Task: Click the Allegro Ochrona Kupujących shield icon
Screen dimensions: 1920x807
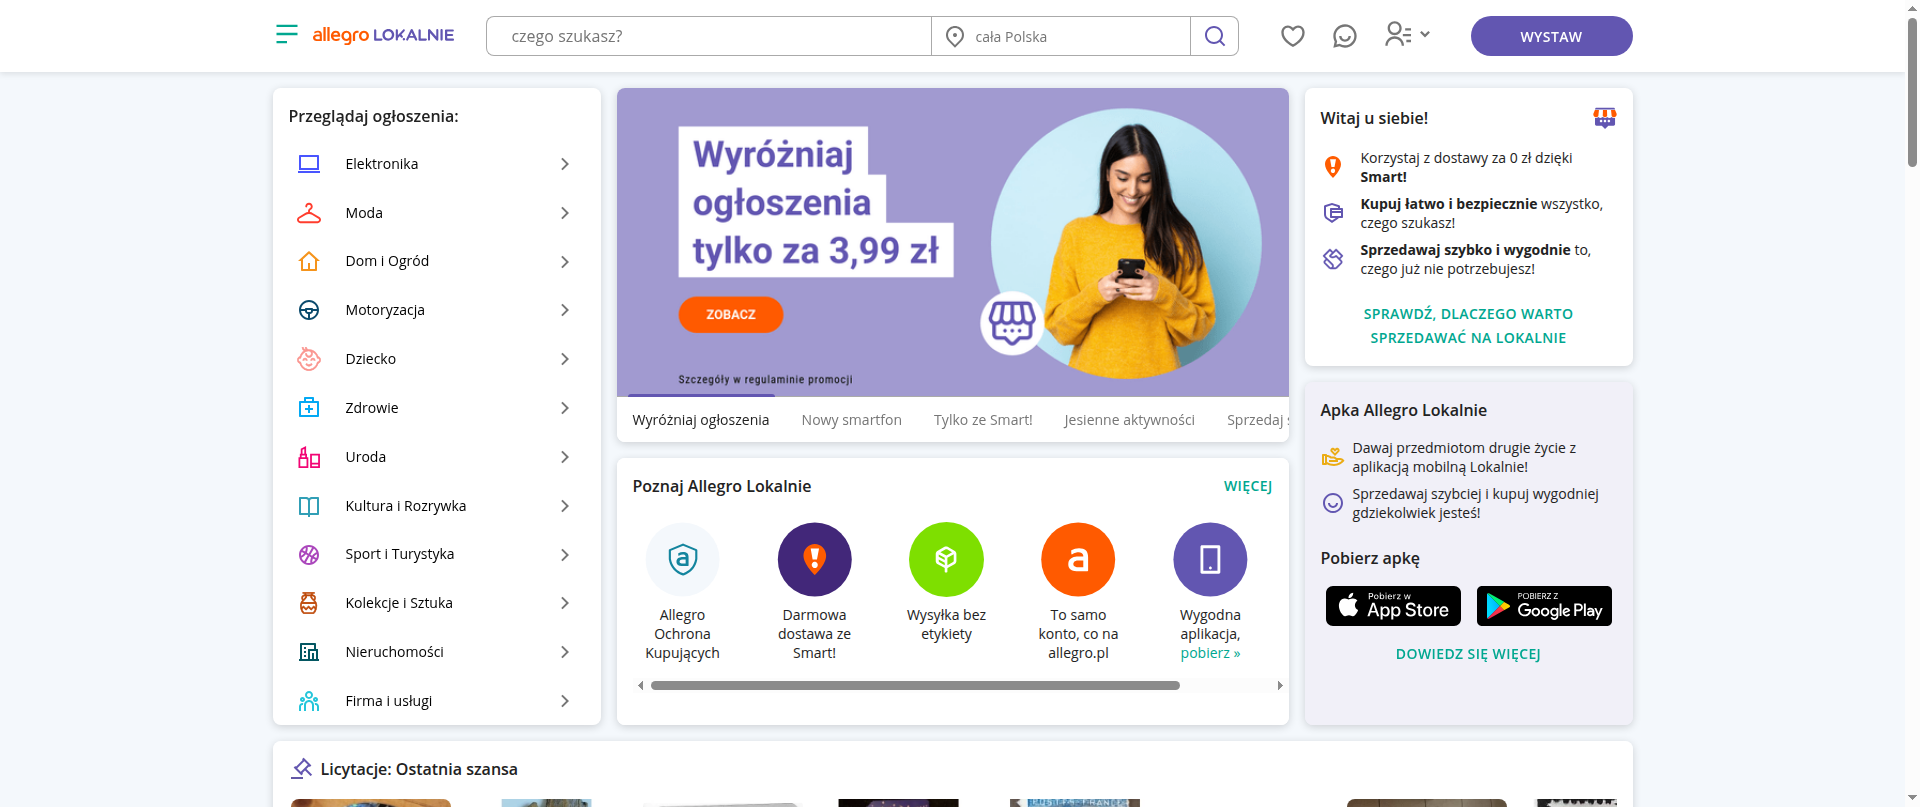Action: point(683,559)
